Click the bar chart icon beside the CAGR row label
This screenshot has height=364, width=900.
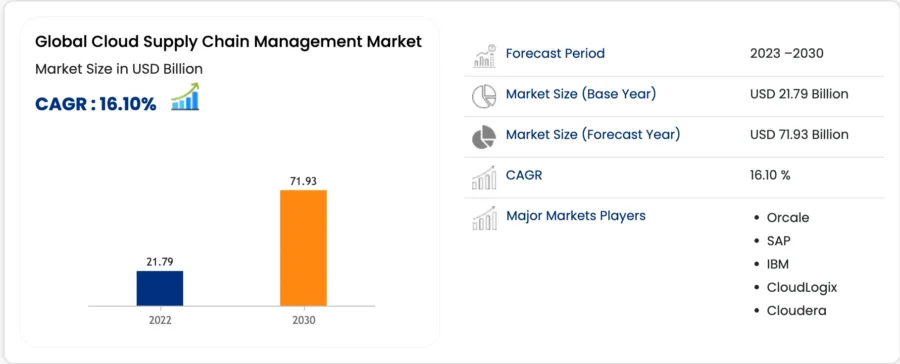[x=484, y=177]
